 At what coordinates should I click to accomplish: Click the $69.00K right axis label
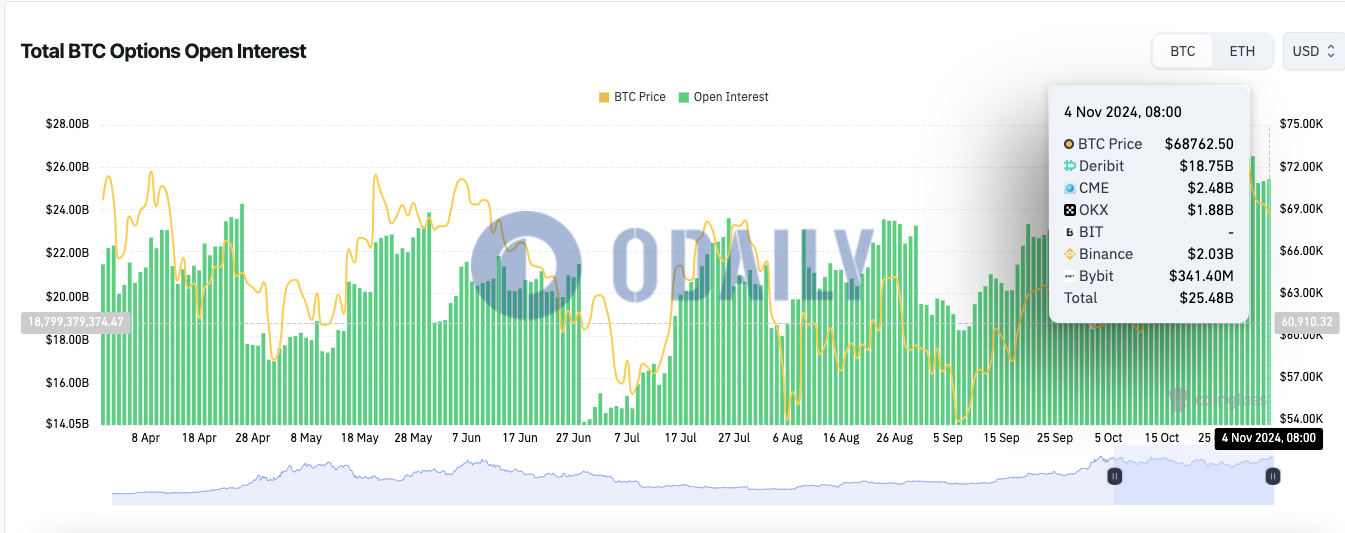1302,208
